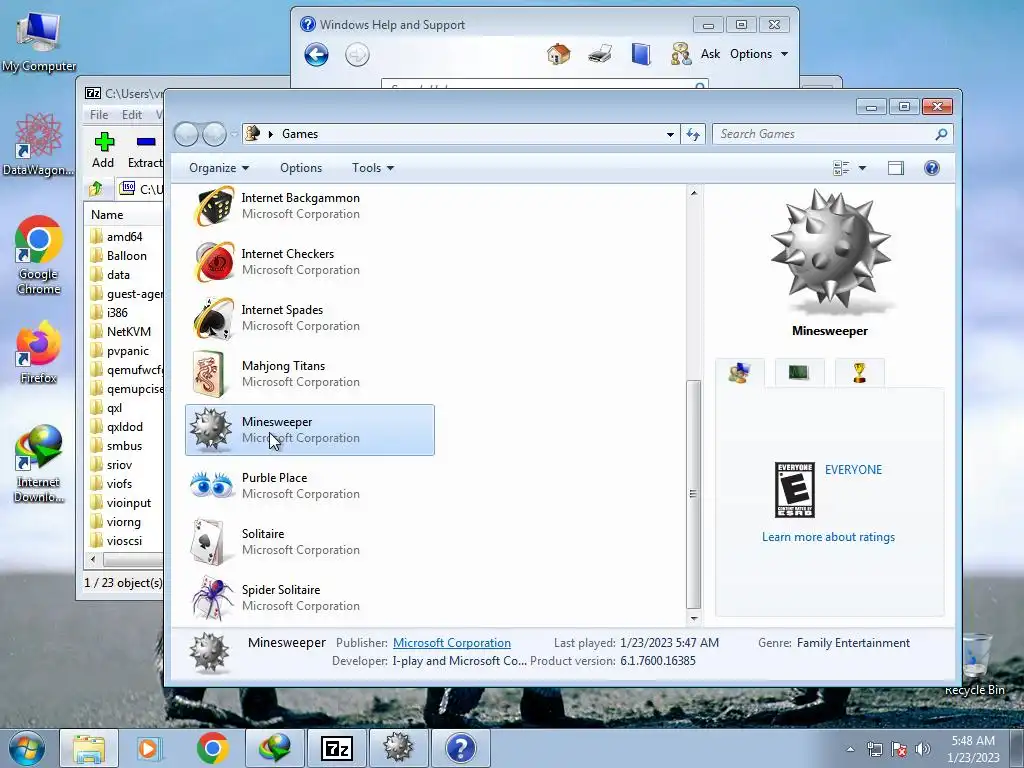
Task: Open My Computer desktop icon
Action: tap(39, 40)
